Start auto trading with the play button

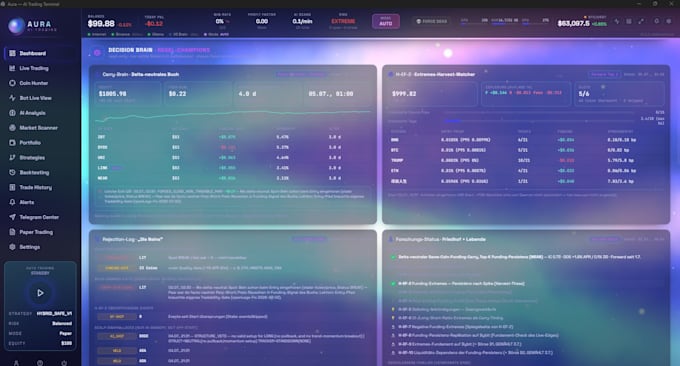[40, 293]
